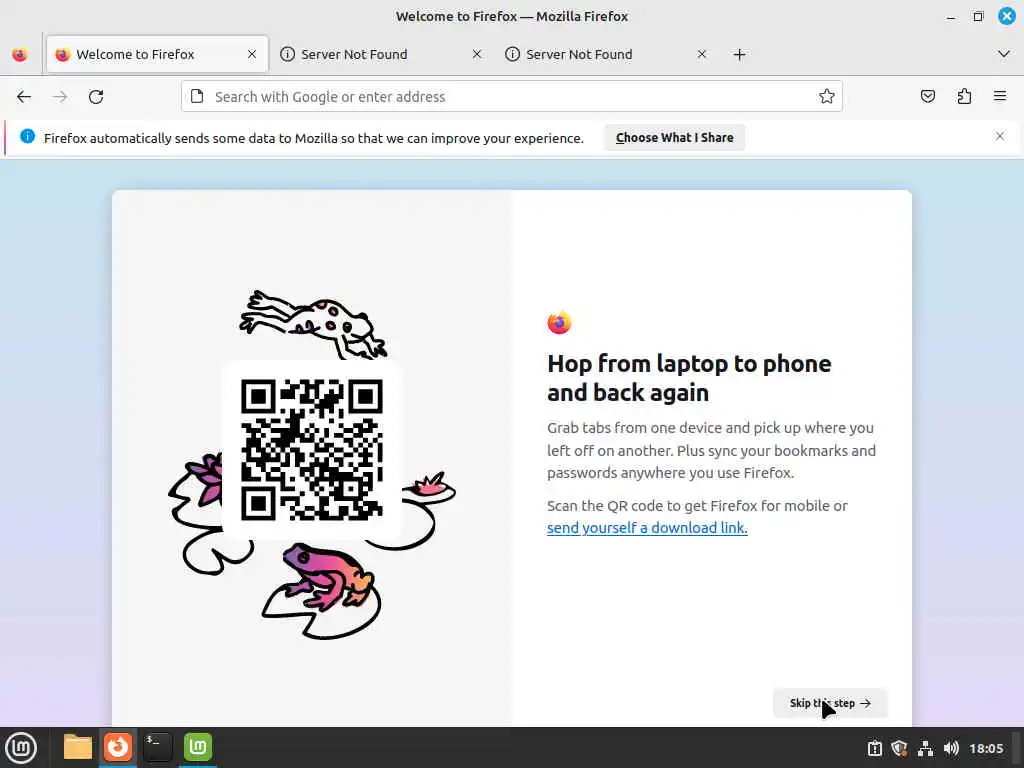
Task: Click Skip this step button
Action: [830, 703]
